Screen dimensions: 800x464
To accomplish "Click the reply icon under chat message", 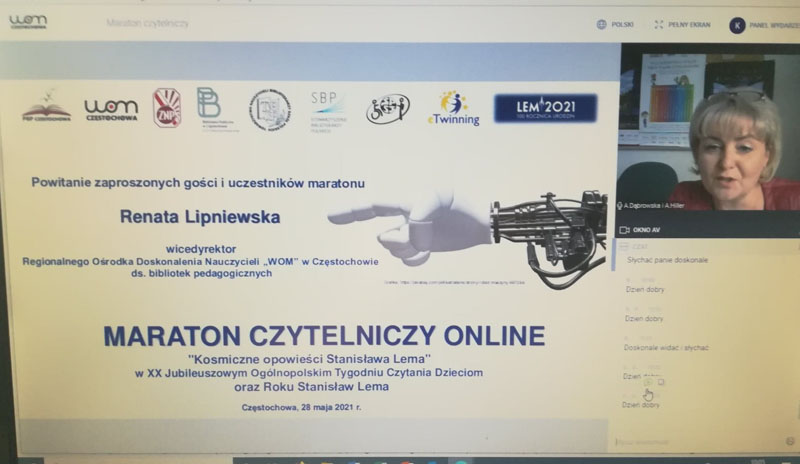I will (x=661, y=381).
